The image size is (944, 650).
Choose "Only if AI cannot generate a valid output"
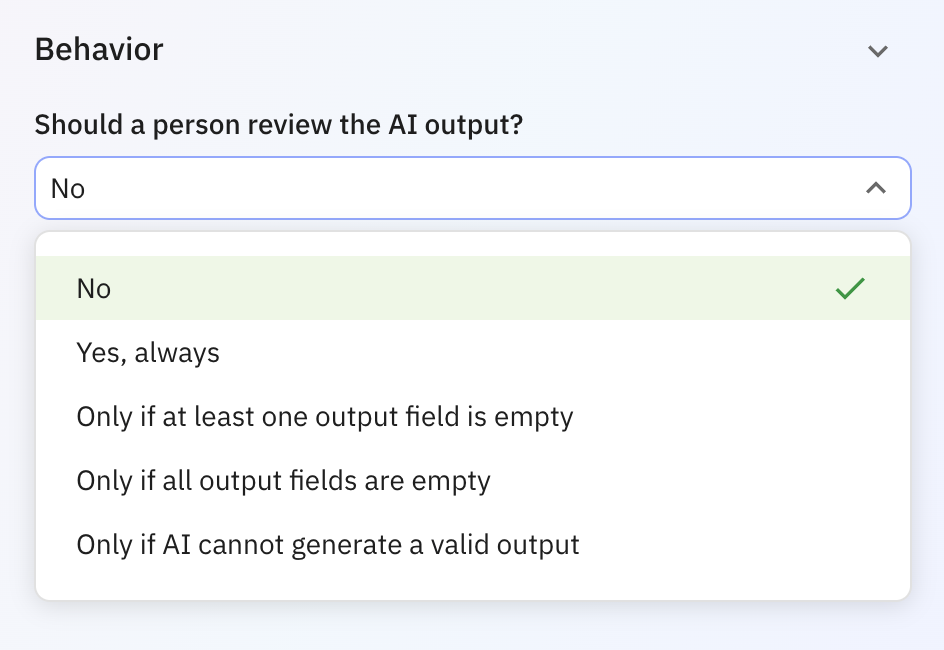point(328,545)
